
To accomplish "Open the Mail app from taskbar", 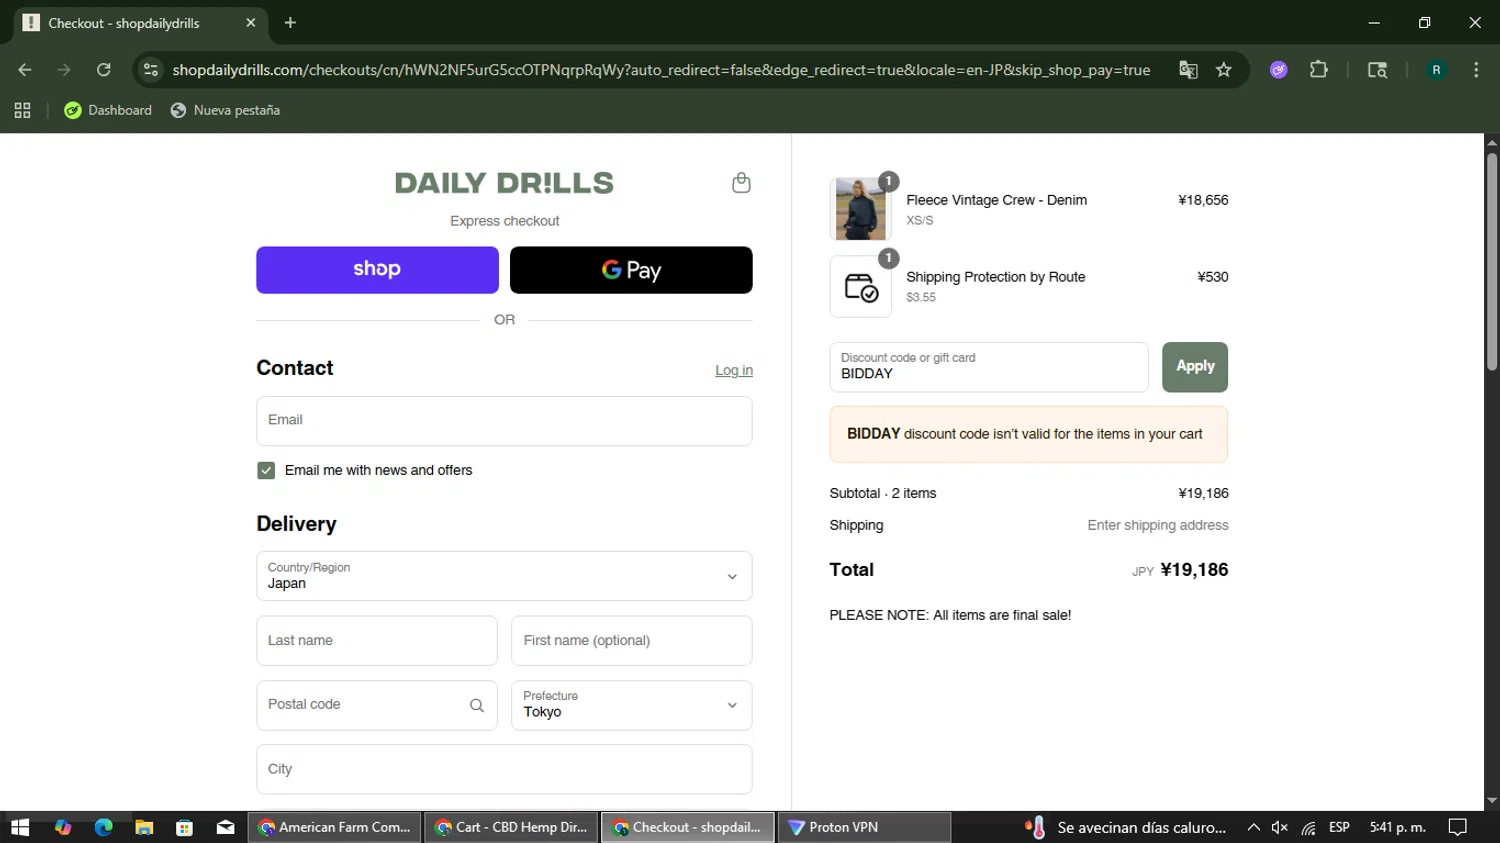I will pyautogui.click(x=225, y=827).
